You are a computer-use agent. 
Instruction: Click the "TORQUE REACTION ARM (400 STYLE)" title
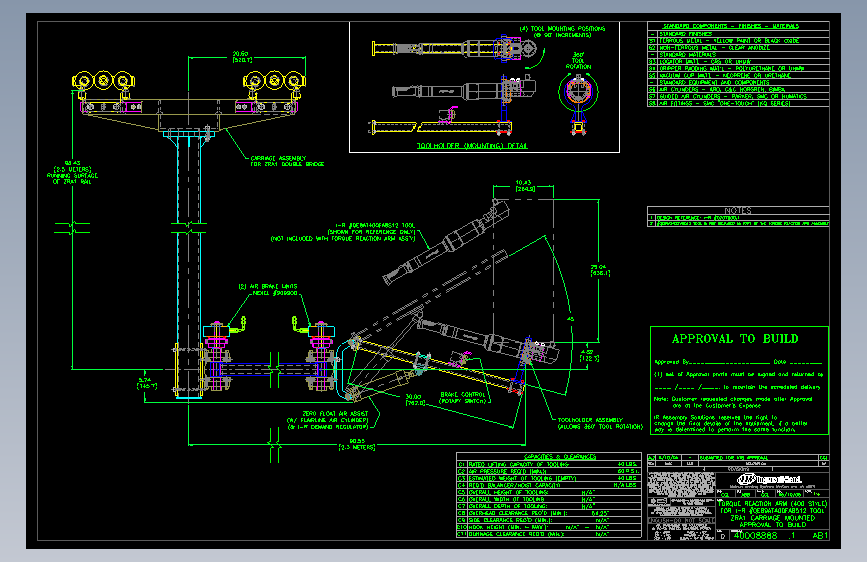772,504
